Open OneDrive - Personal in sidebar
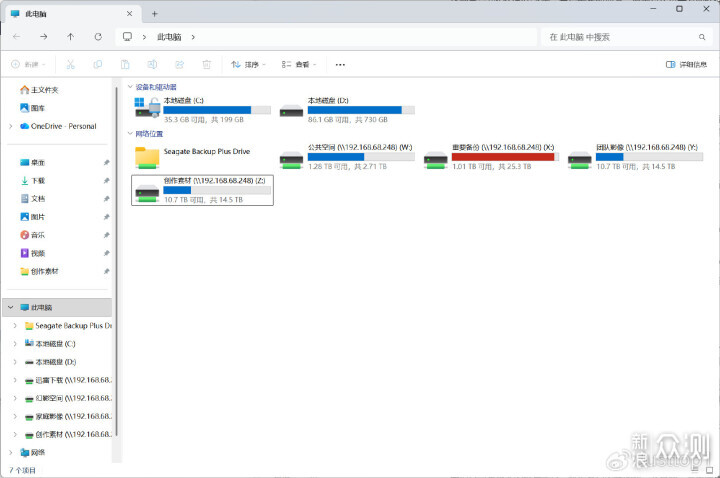Viewport: 720px width, 478px height. pyautogui.click(x=58, y=126)
